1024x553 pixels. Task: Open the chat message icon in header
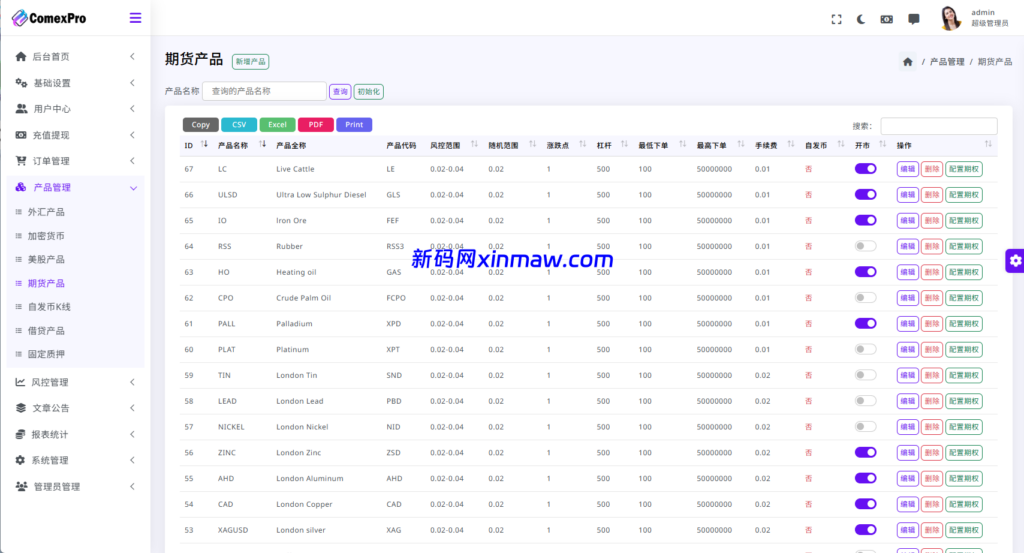[914, 19]
